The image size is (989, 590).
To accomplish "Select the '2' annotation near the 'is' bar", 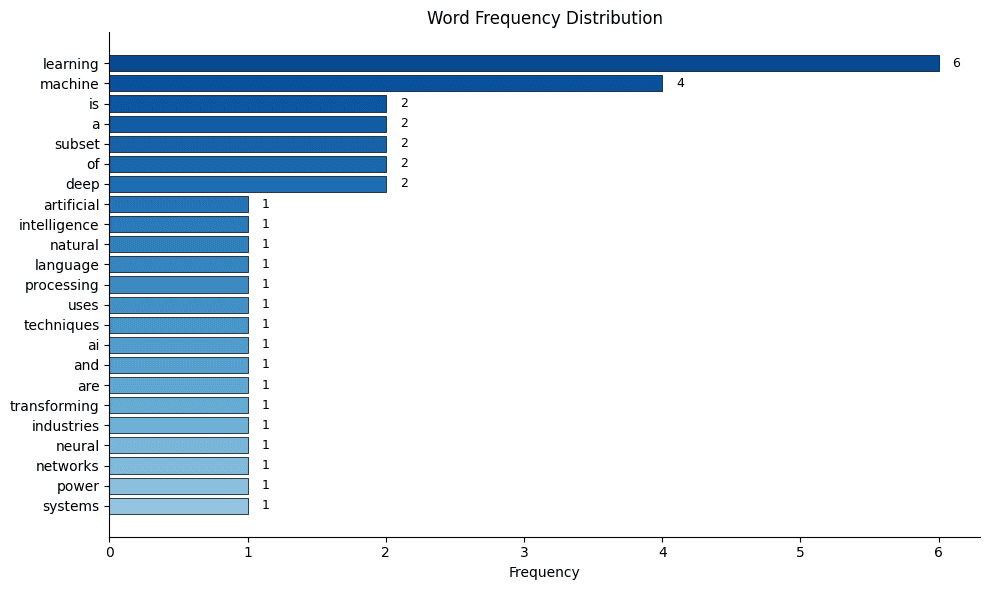I will click(x=403, y=104).
